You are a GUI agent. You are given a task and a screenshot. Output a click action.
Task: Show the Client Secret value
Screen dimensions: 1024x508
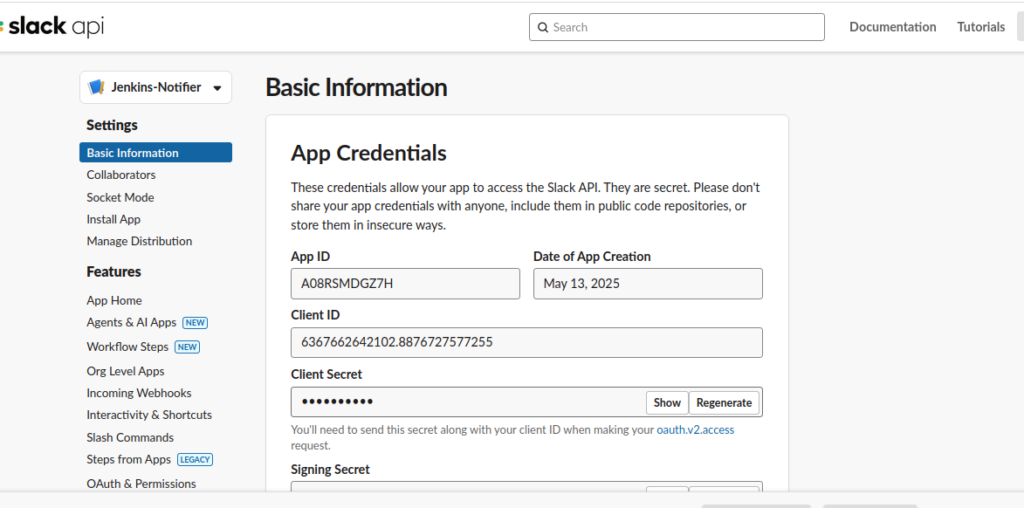pyautogui.click(x=667, y=403)
